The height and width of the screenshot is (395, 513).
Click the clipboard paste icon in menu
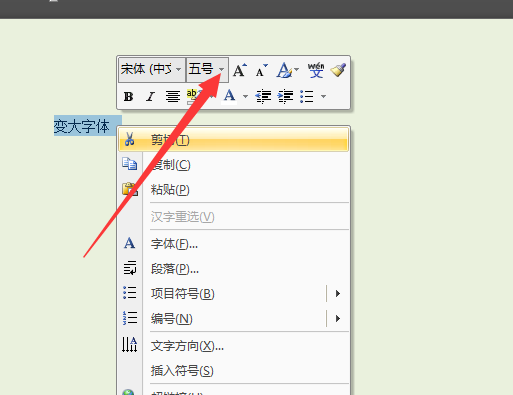point(130,189)
